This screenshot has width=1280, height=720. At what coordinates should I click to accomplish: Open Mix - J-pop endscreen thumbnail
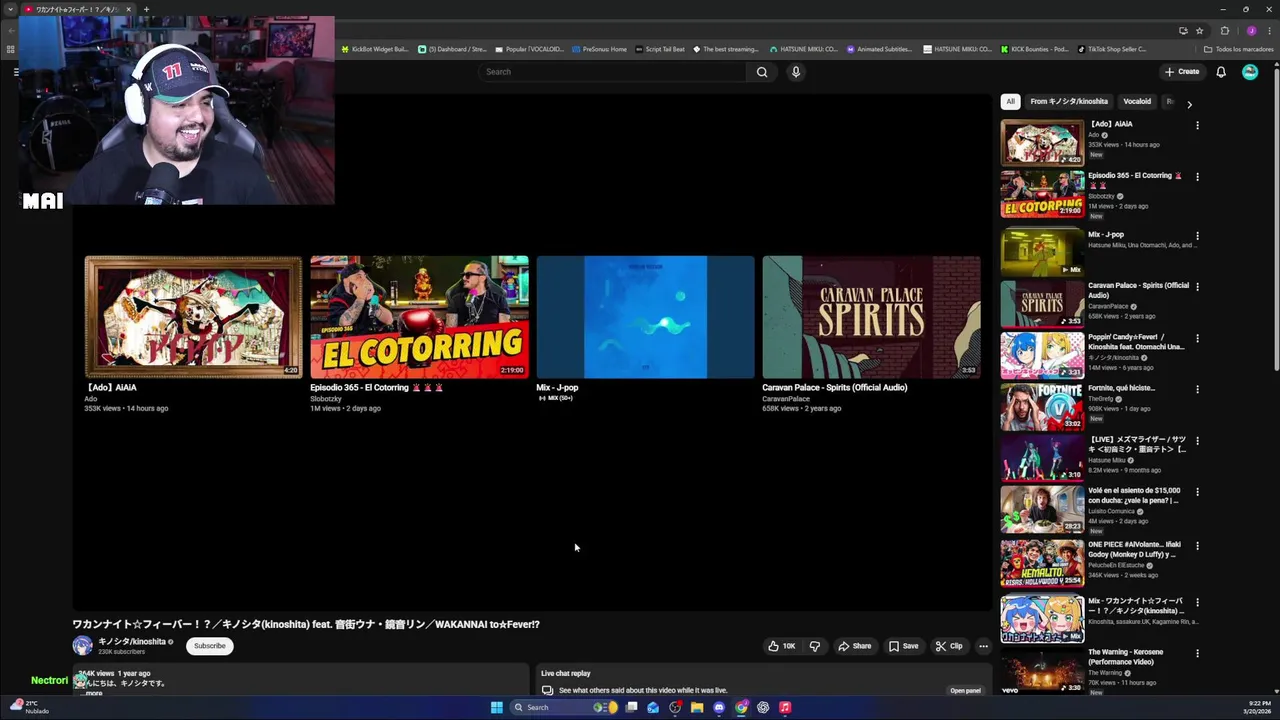coord(645,317)
